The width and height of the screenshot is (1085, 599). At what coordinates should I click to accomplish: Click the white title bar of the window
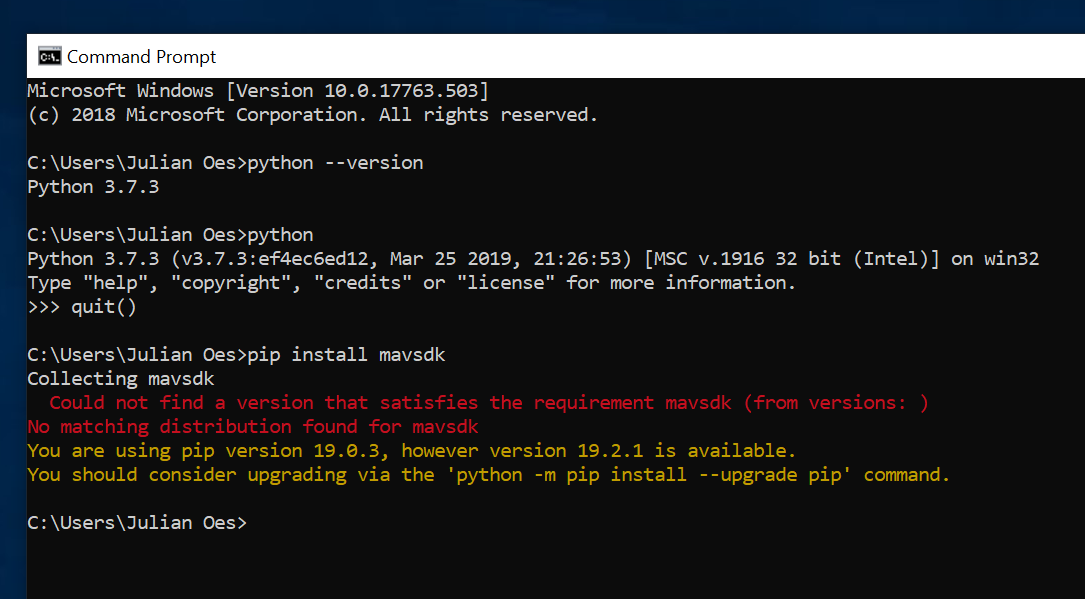(600, 56)
